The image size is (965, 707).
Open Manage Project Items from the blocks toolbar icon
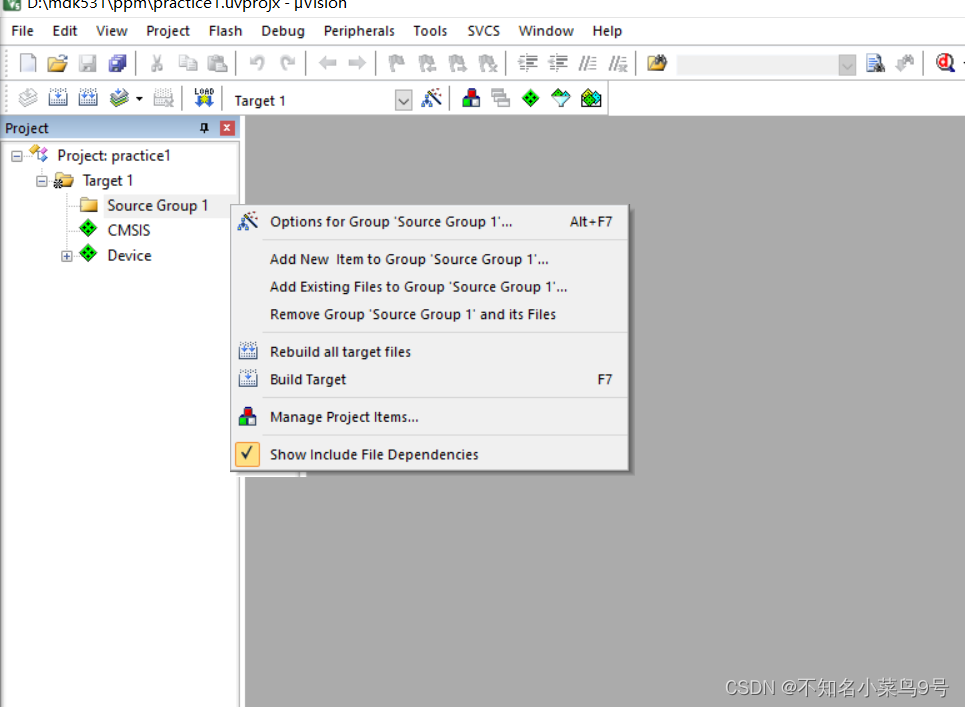471,98
